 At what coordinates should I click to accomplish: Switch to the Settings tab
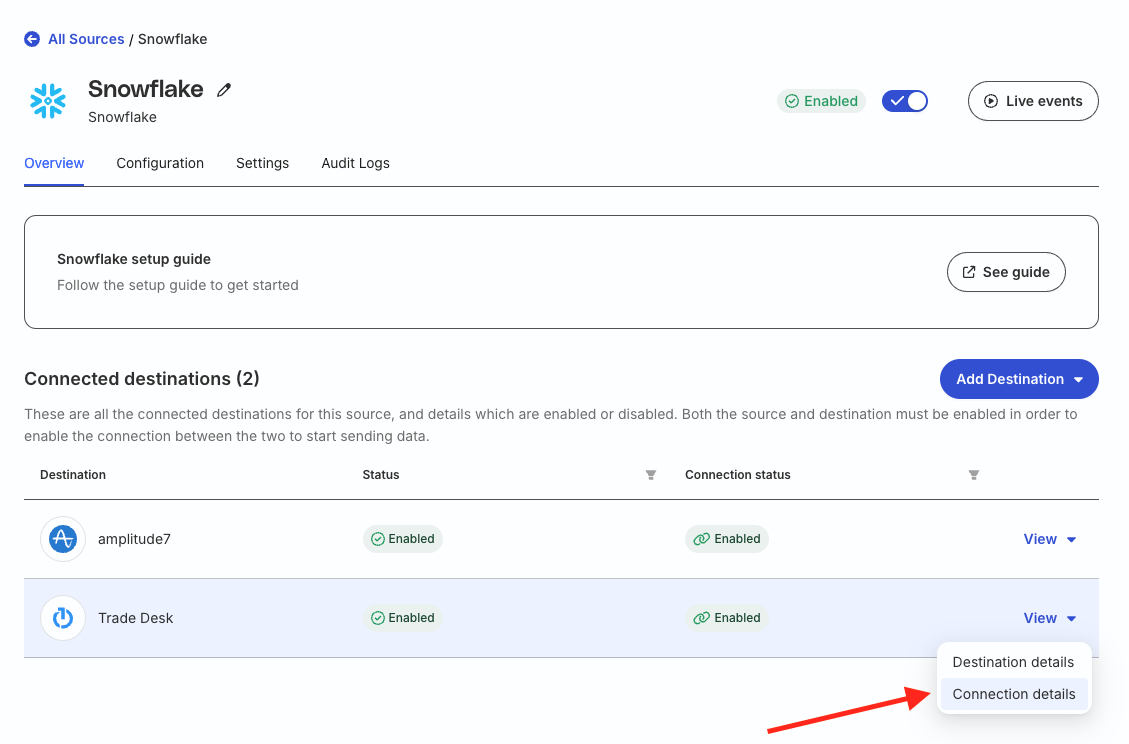coord(262,163)
